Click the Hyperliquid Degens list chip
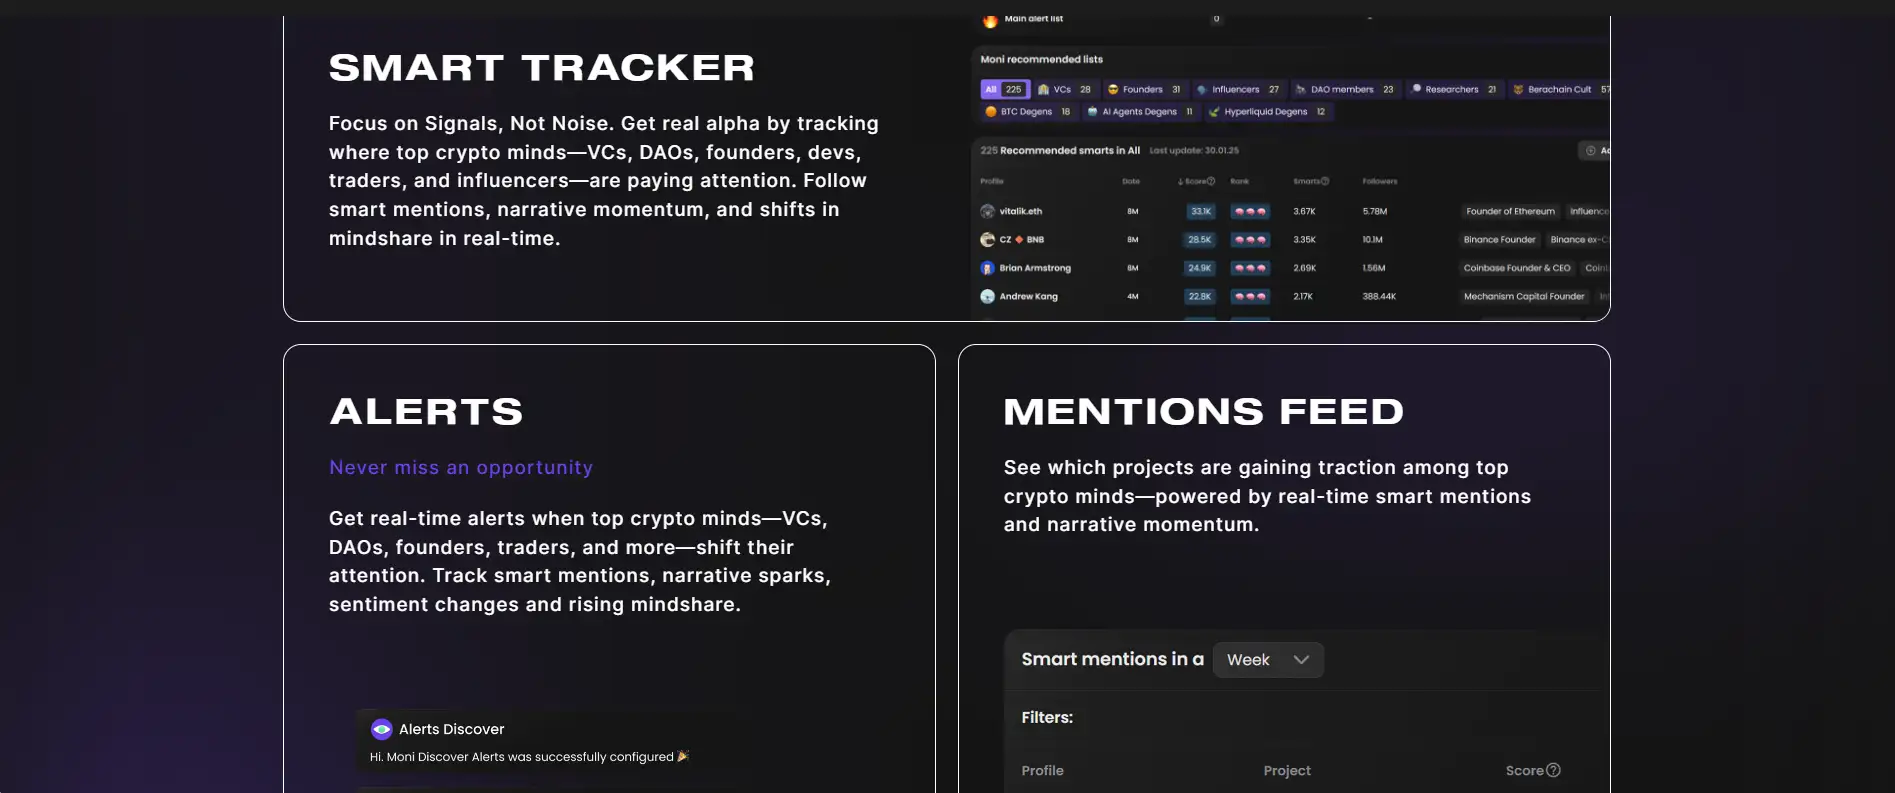Screen dimensions: 1895x793 click(1267, 112)
